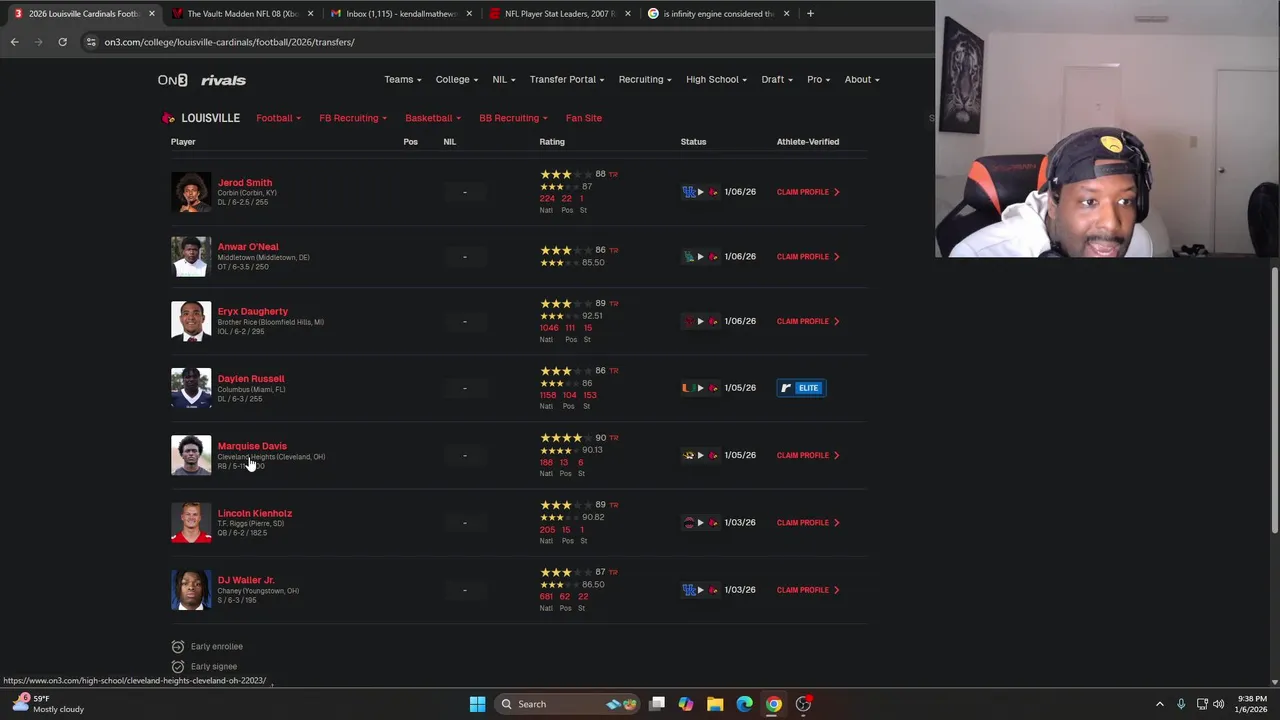Viewport: 1280px width, 720px height.
Task: Click the browser address bar URL
Action: coord(229,42)
